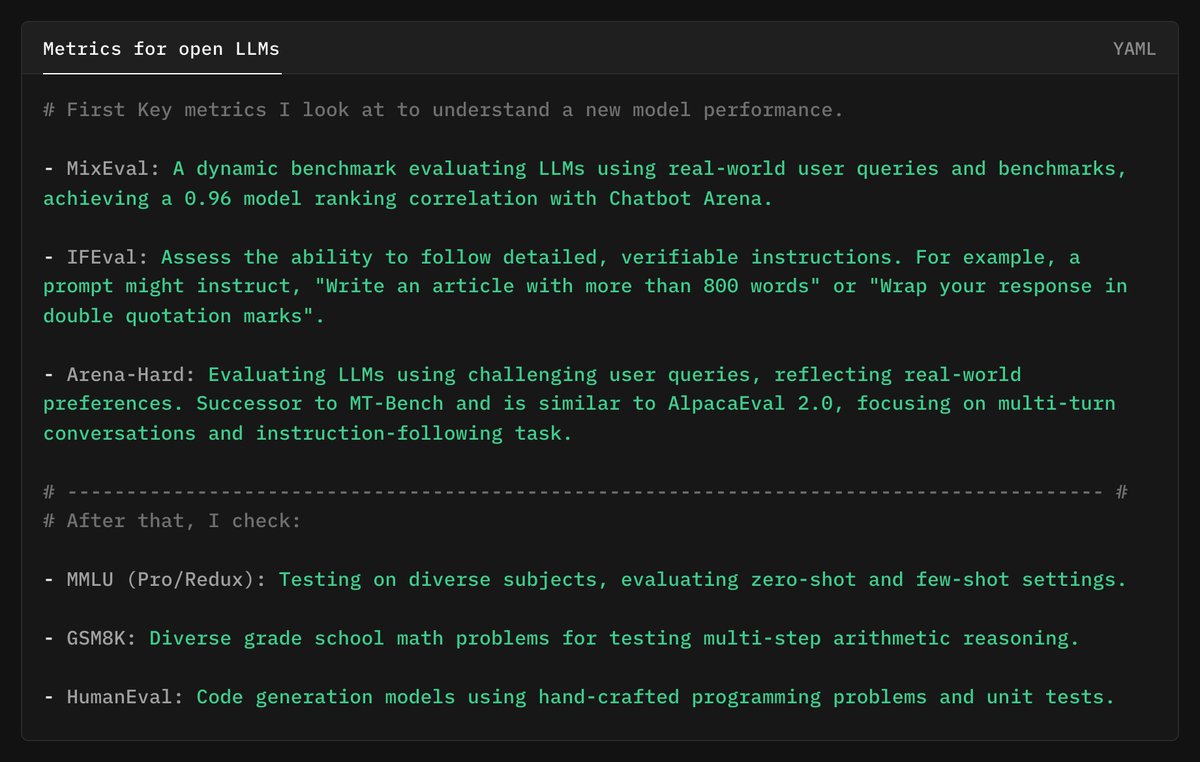
Task: Click the MixEval key
Action: tap(107, 168)
